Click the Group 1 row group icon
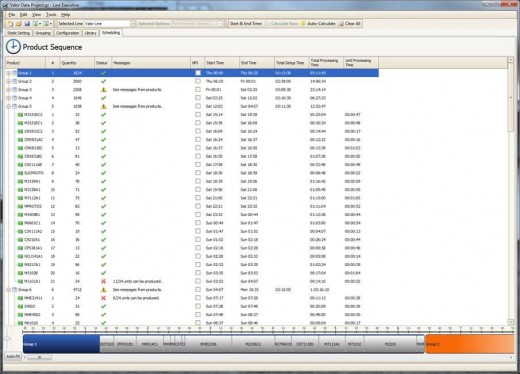The image size is (520, 374). pyautogui.click(x=14, y=73)
